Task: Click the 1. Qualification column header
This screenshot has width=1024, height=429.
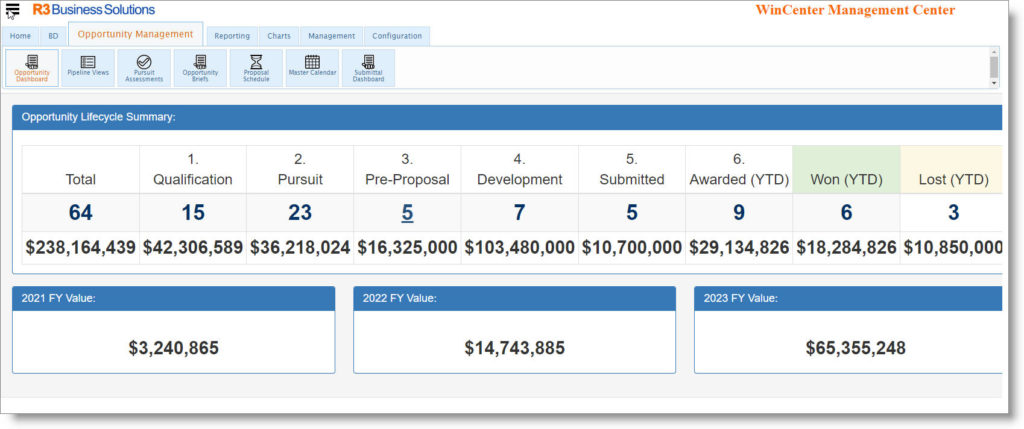Action: (193, 170)
